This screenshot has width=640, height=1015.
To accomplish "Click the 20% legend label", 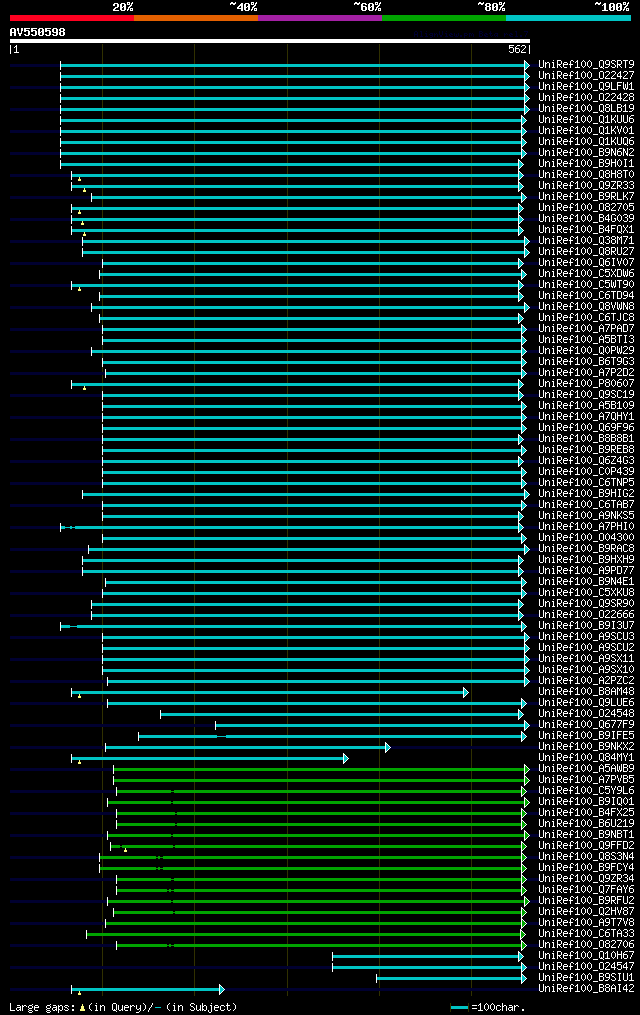I will (x=123, y=6).
